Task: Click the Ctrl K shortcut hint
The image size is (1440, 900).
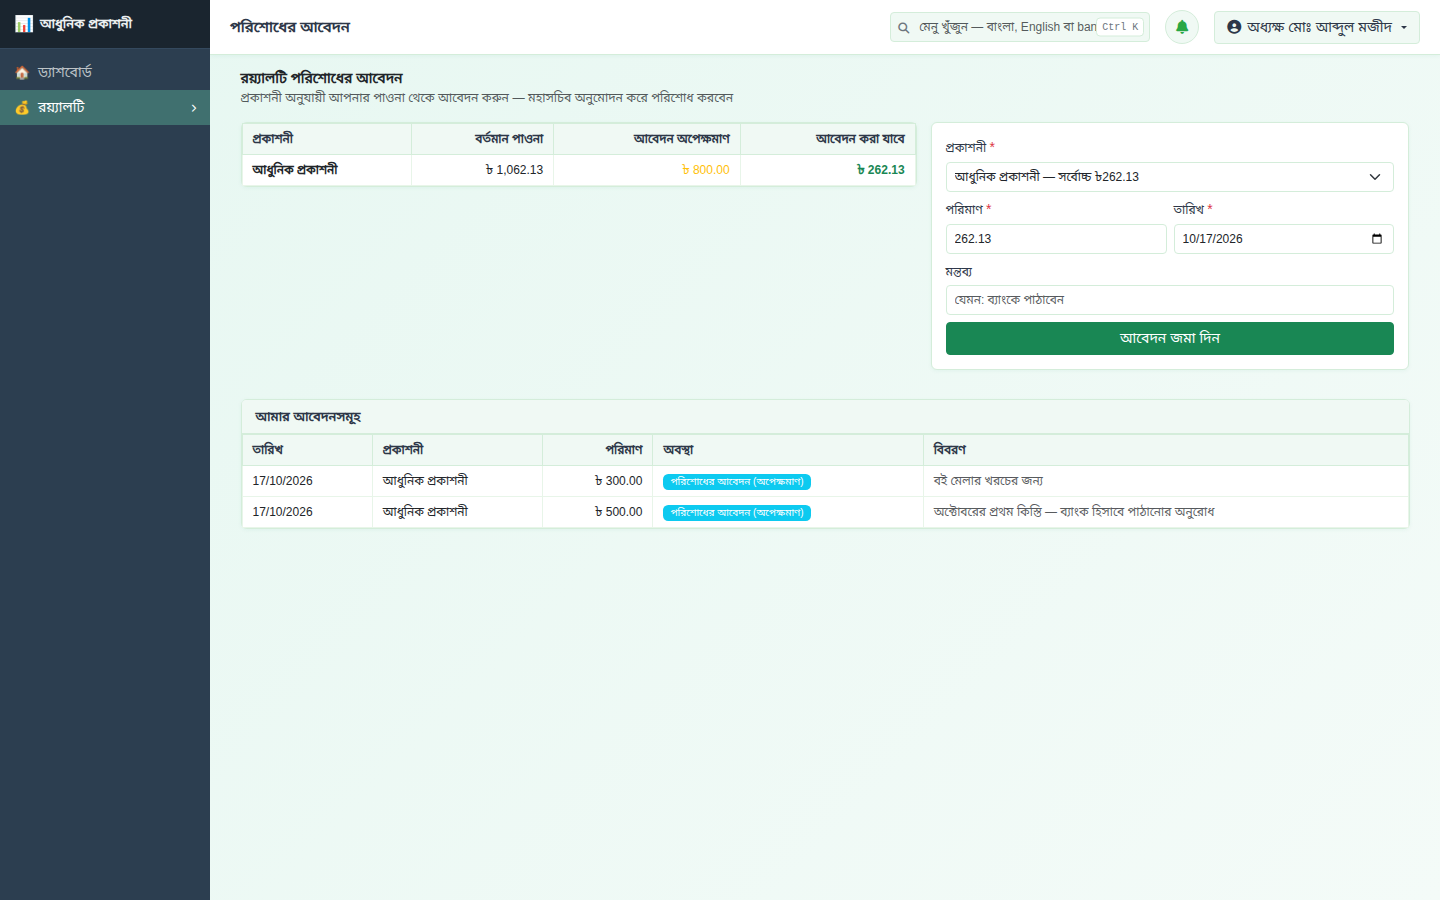Action: [x=1120, y=27]
